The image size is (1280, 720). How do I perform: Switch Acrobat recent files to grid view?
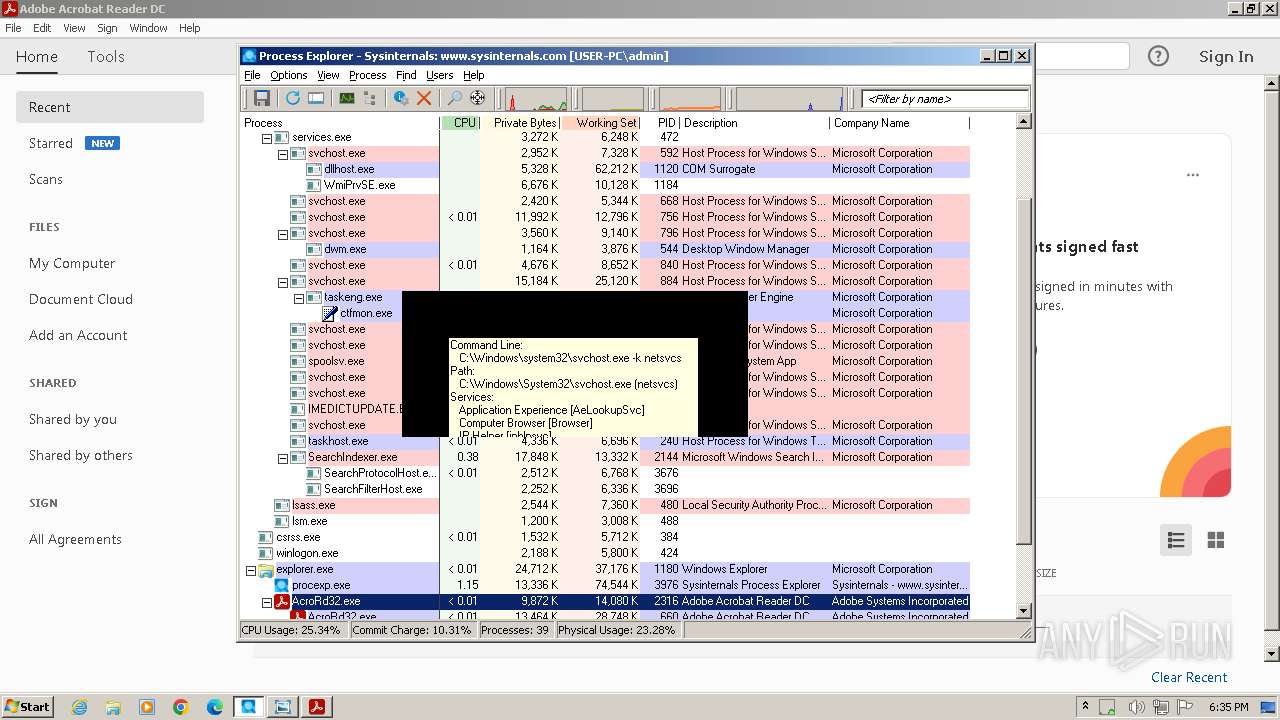click(1216, 540)
